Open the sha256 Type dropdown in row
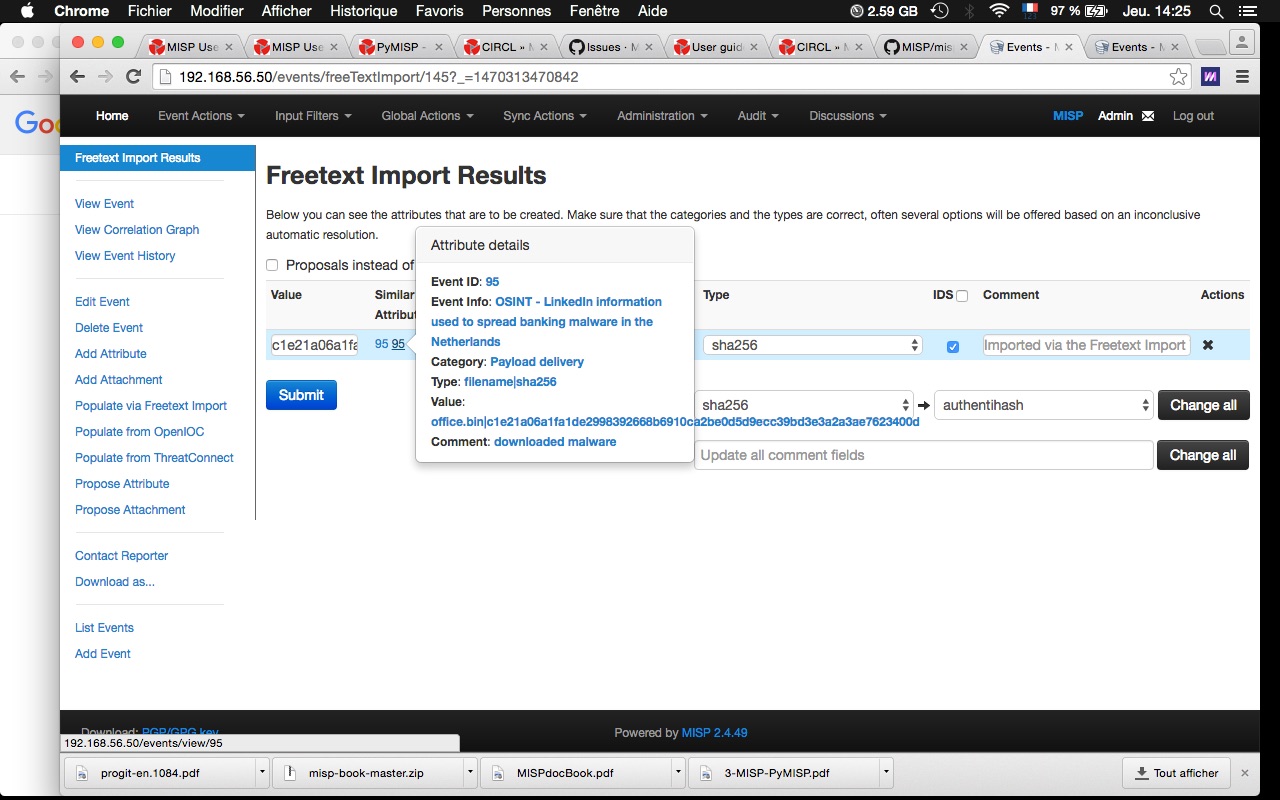The height and width of the screenshot is (800, 1280). [810, 345]
